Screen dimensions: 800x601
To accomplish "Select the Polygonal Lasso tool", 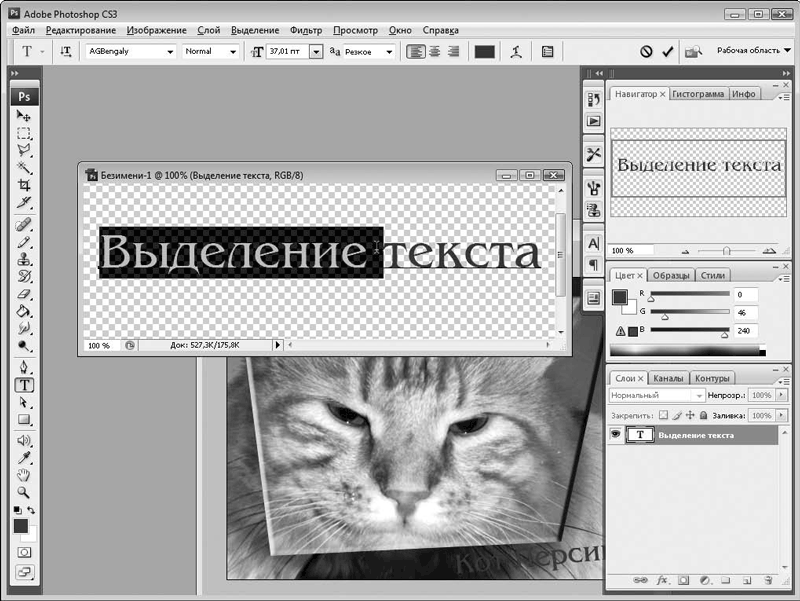I will click(23, 150).
